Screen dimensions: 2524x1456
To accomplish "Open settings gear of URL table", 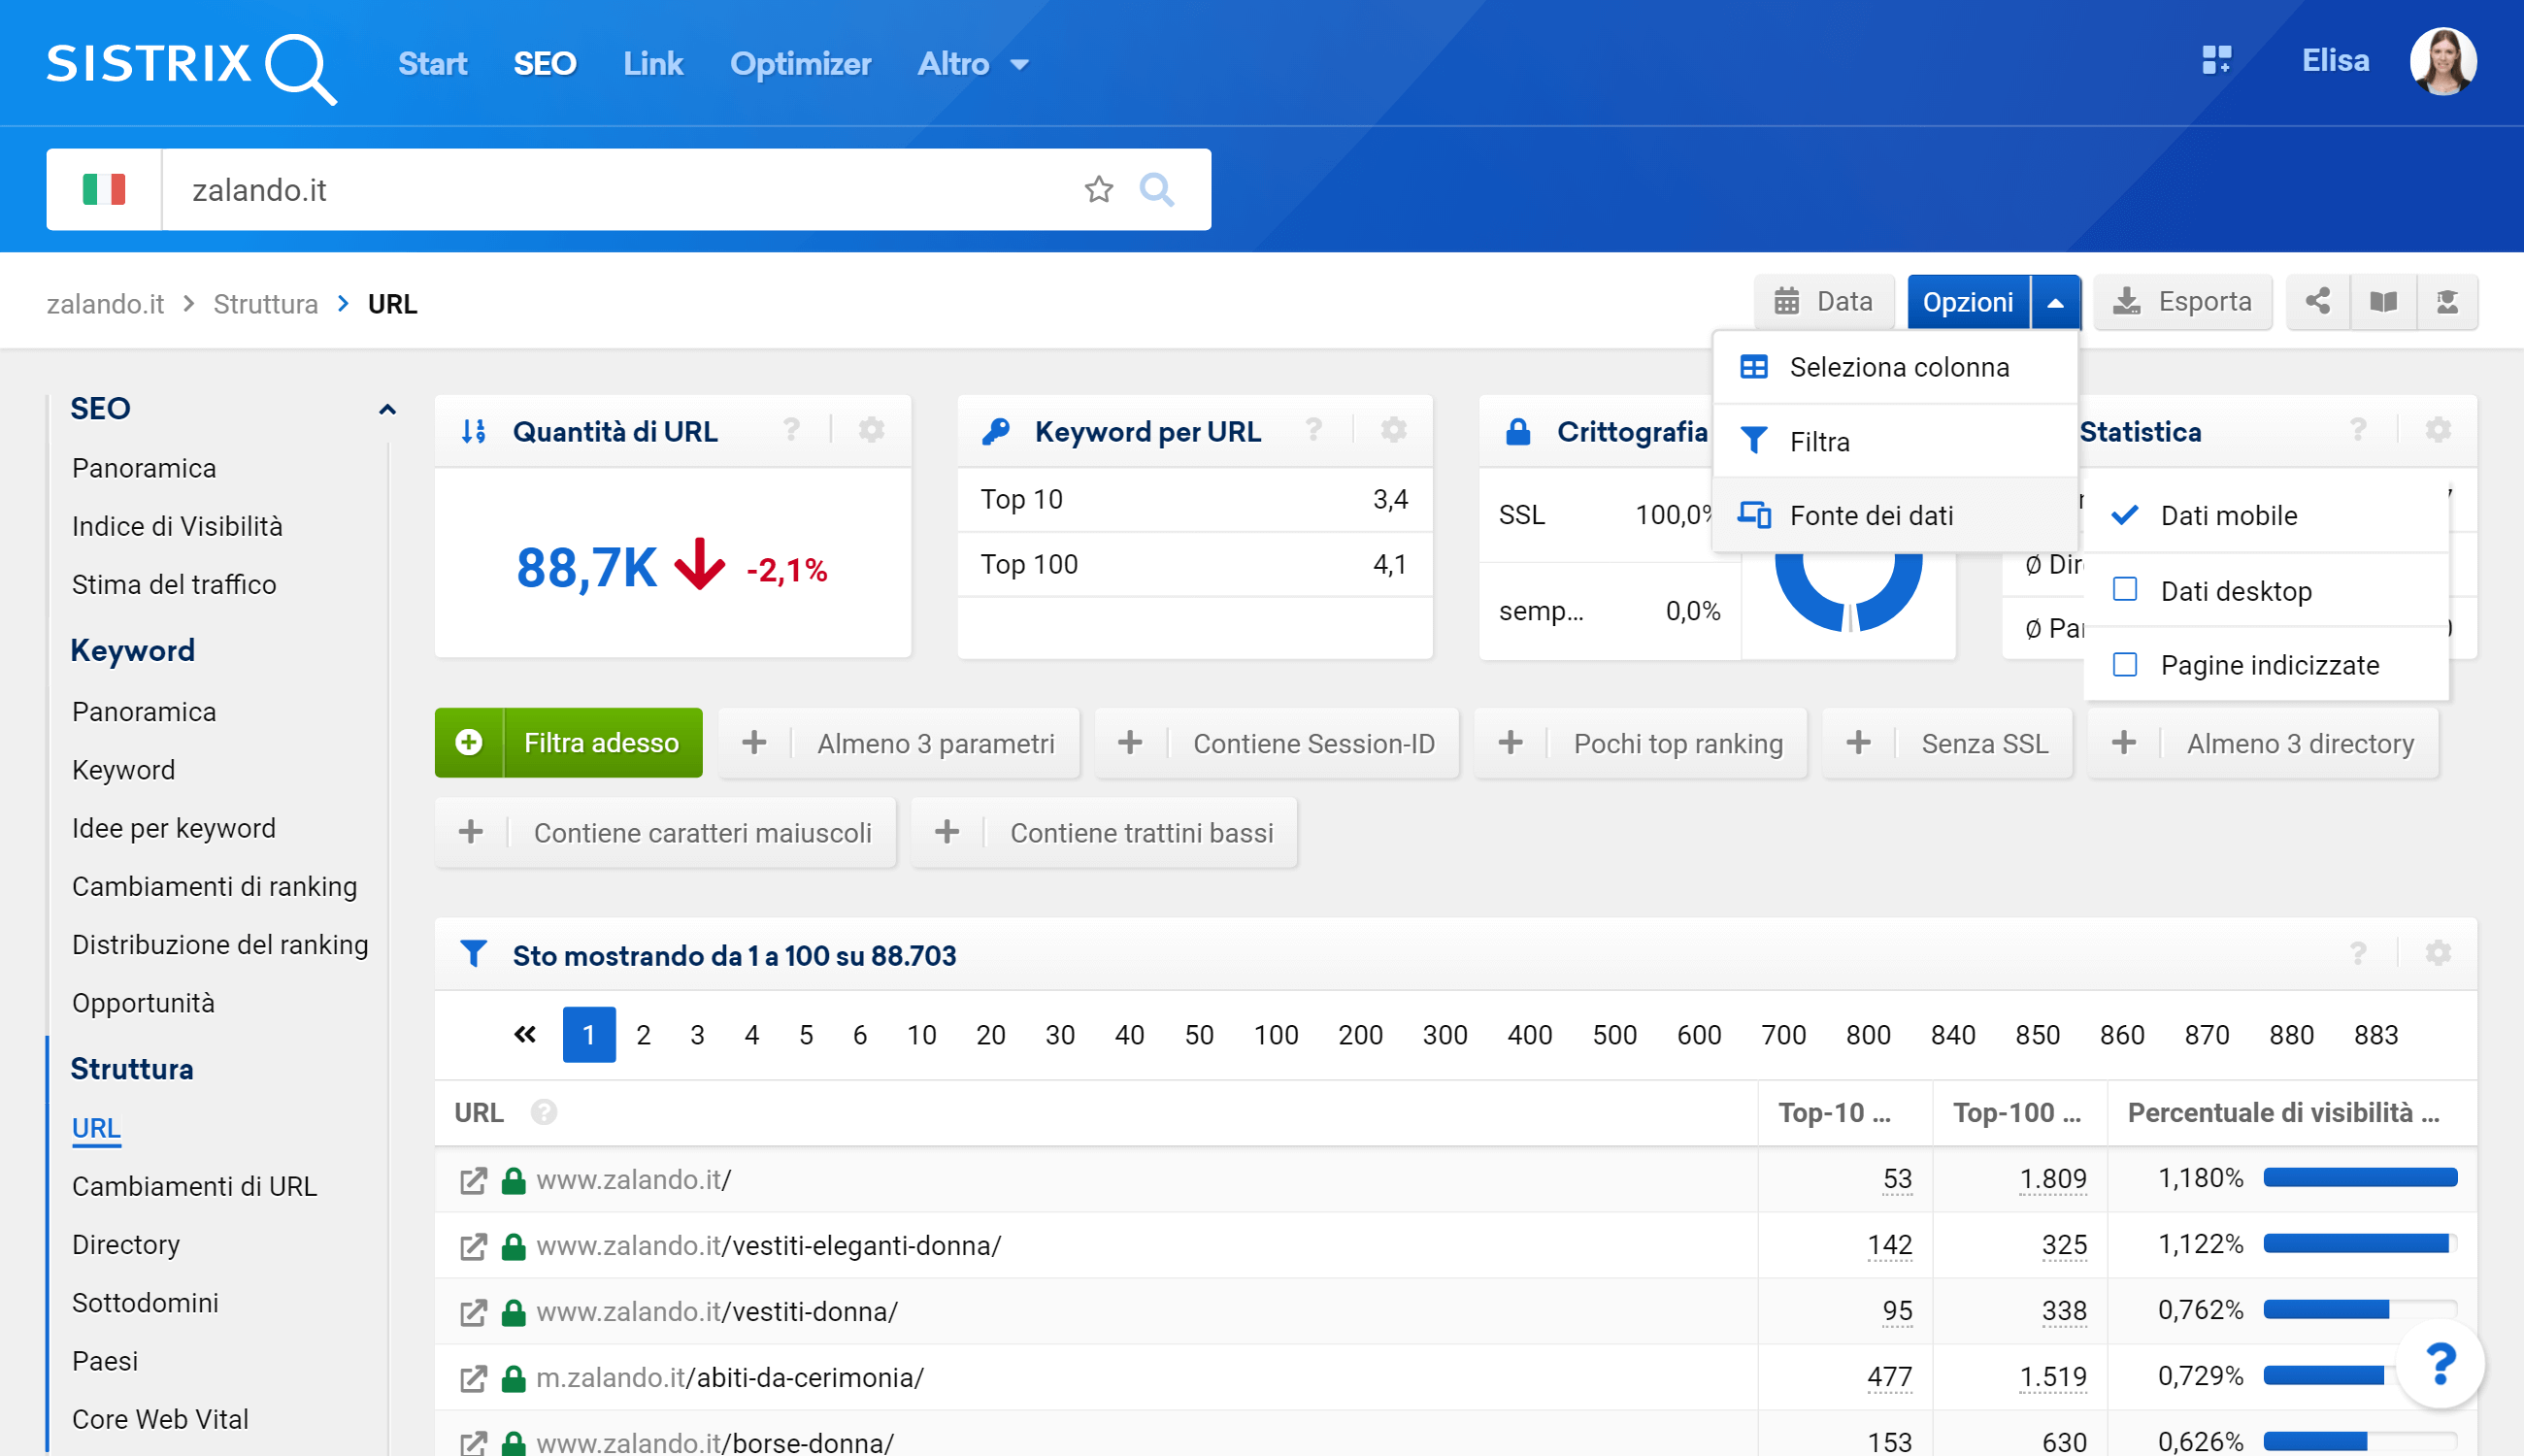I will point(2437,953).
